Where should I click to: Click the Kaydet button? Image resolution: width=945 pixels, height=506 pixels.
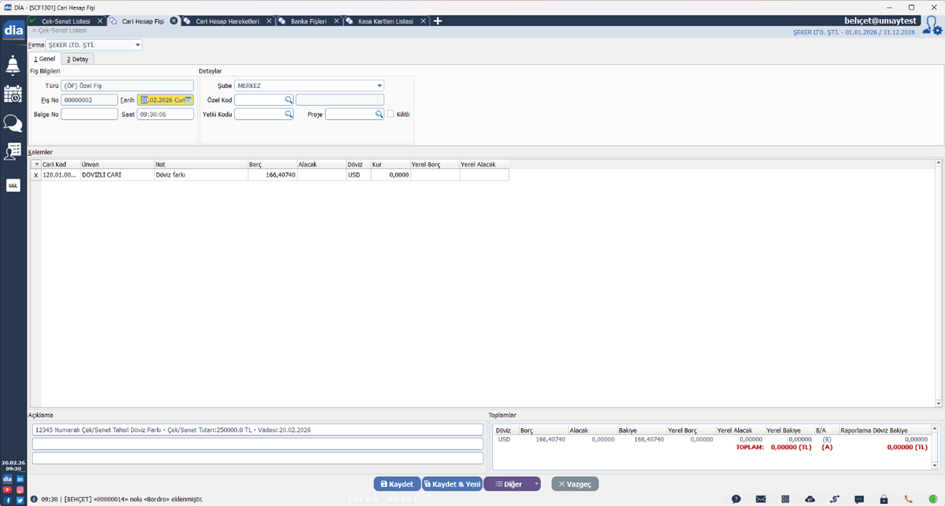pos(397,484)
